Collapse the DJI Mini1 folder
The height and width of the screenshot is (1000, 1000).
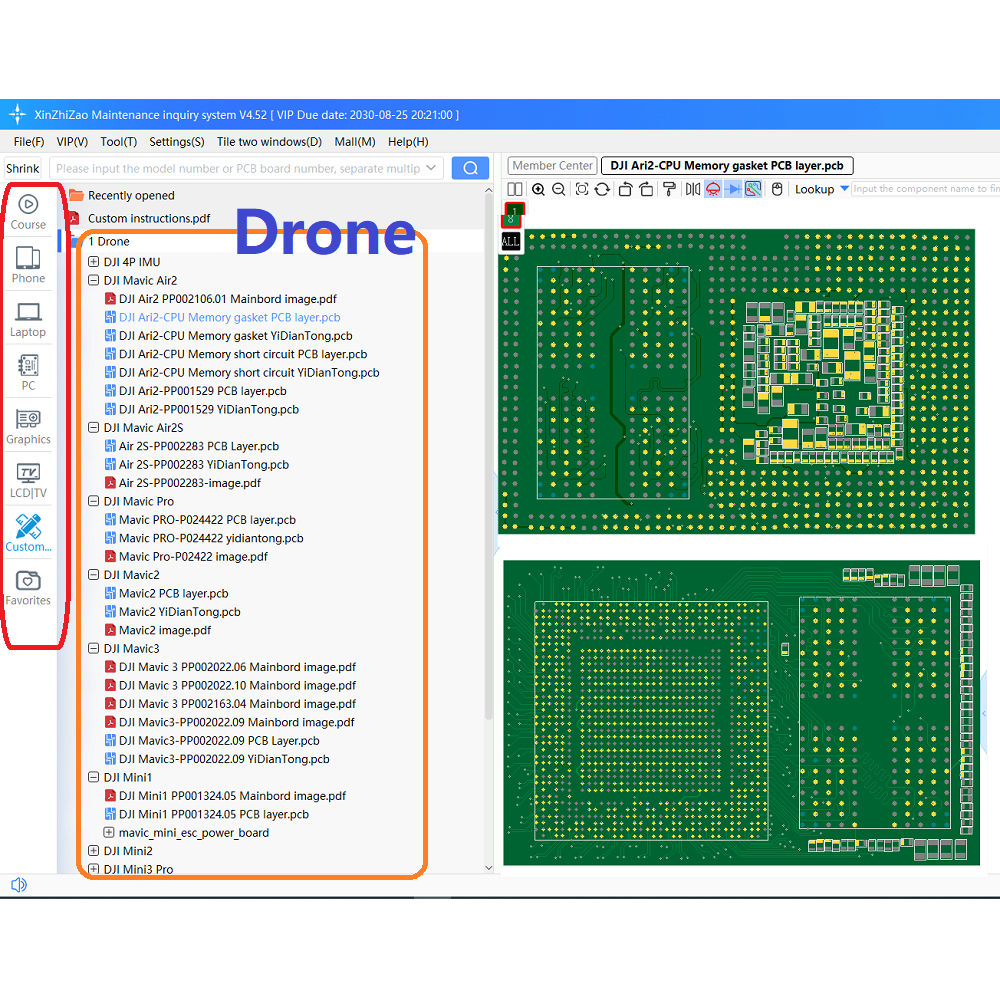tap(93, 777)
